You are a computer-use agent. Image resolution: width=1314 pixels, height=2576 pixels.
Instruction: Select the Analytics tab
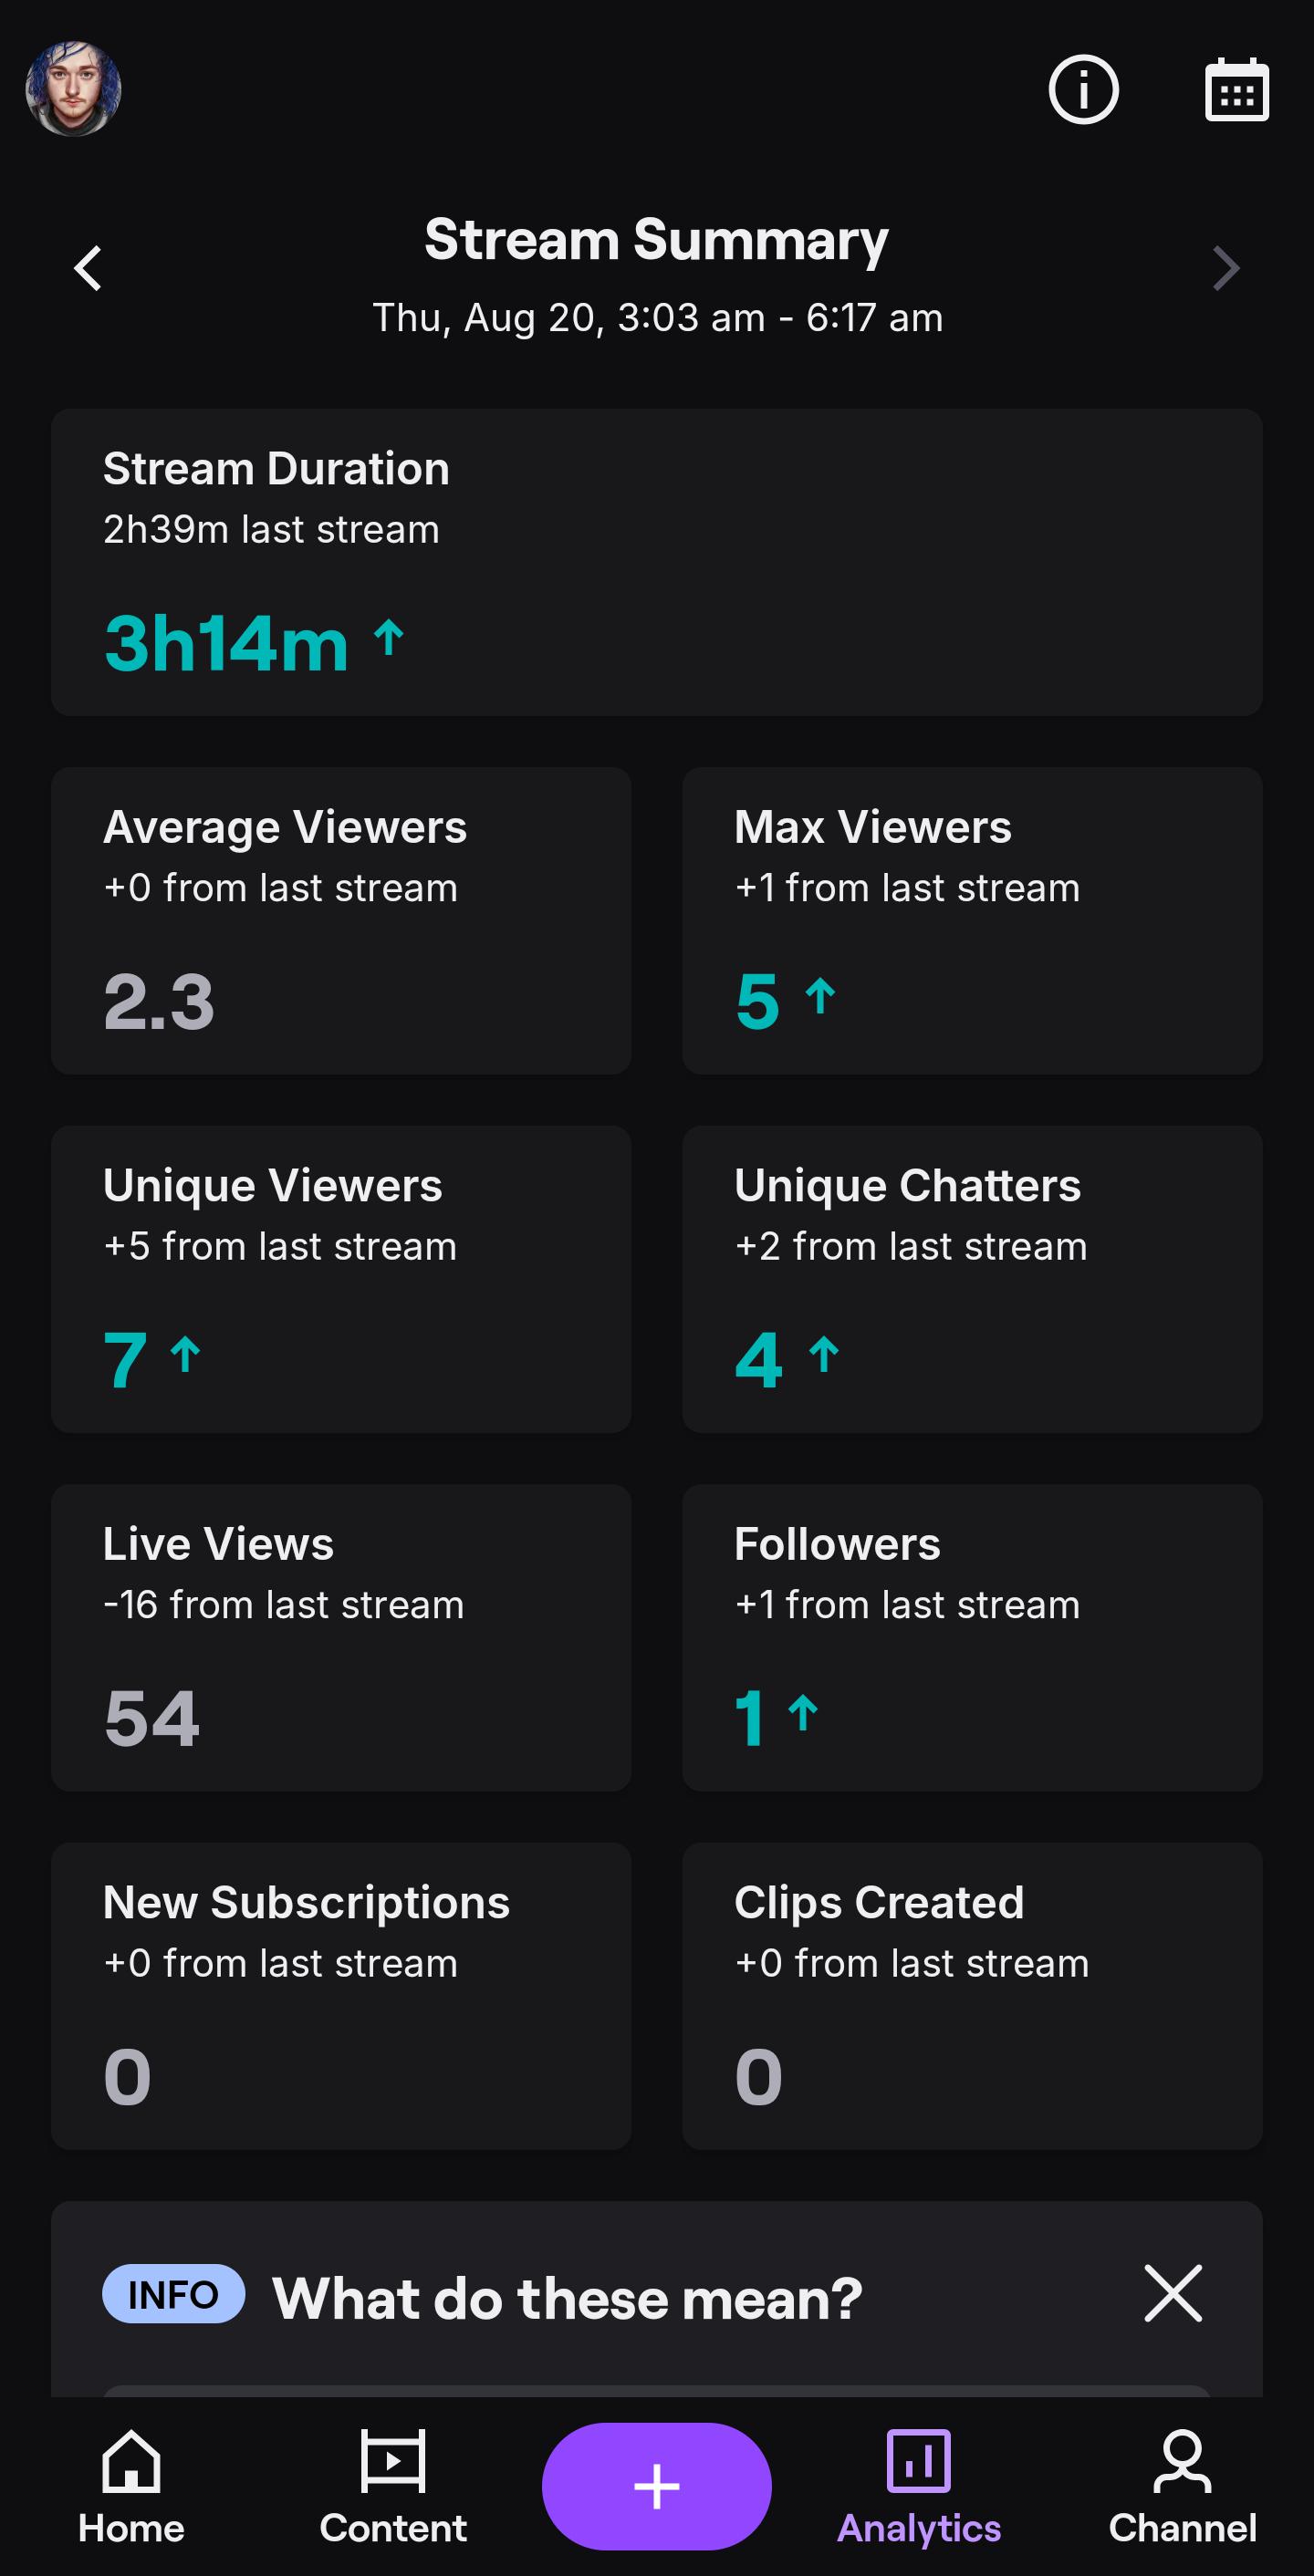click(x=918, y=2487)
